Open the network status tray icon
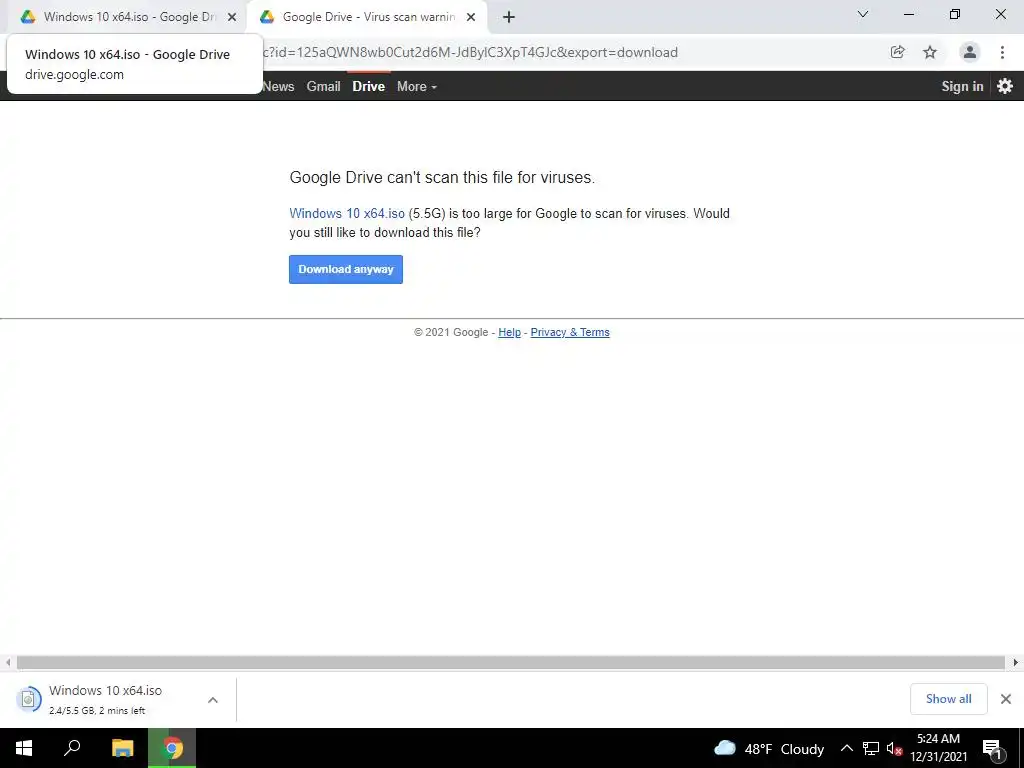Viewport: 1024px width, 768px height. pos(871,748)
